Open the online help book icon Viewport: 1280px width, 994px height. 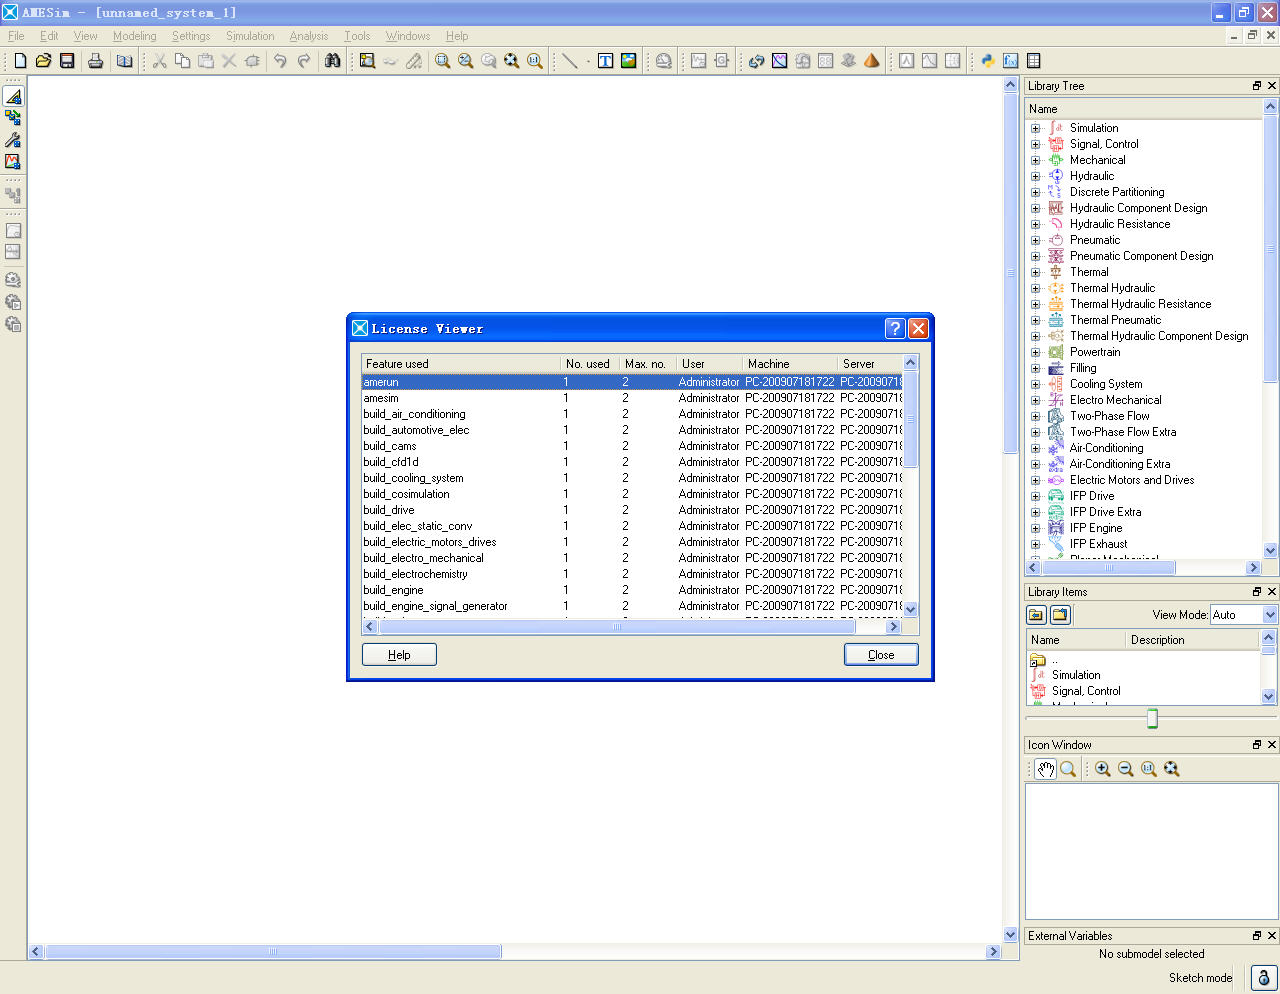(x=124, y=61)
